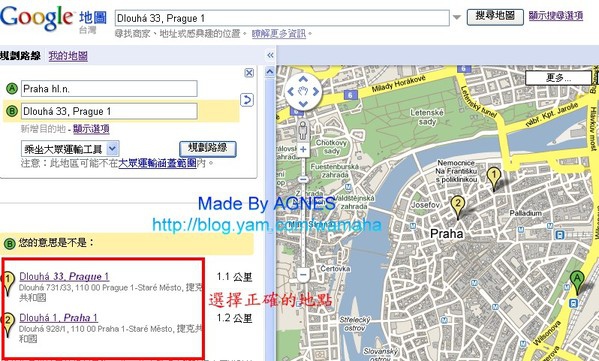Click destination field Dlouhá 33, Prague 1

tap(109, 111)
